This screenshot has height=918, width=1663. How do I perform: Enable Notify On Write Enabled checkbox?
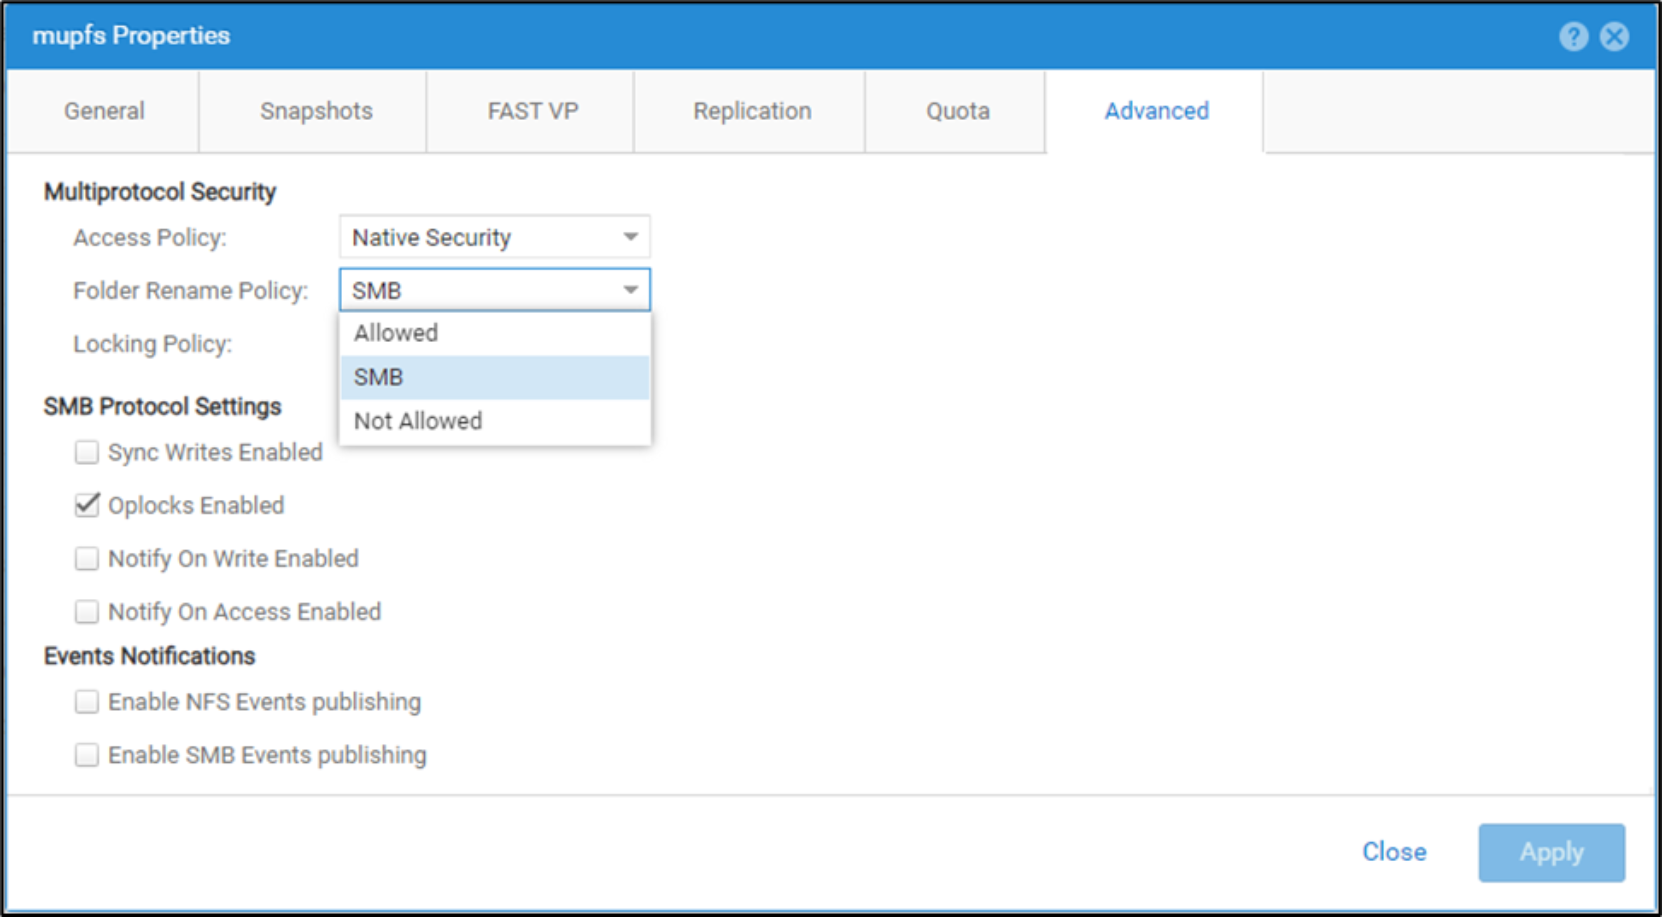(x=87, y=558)
